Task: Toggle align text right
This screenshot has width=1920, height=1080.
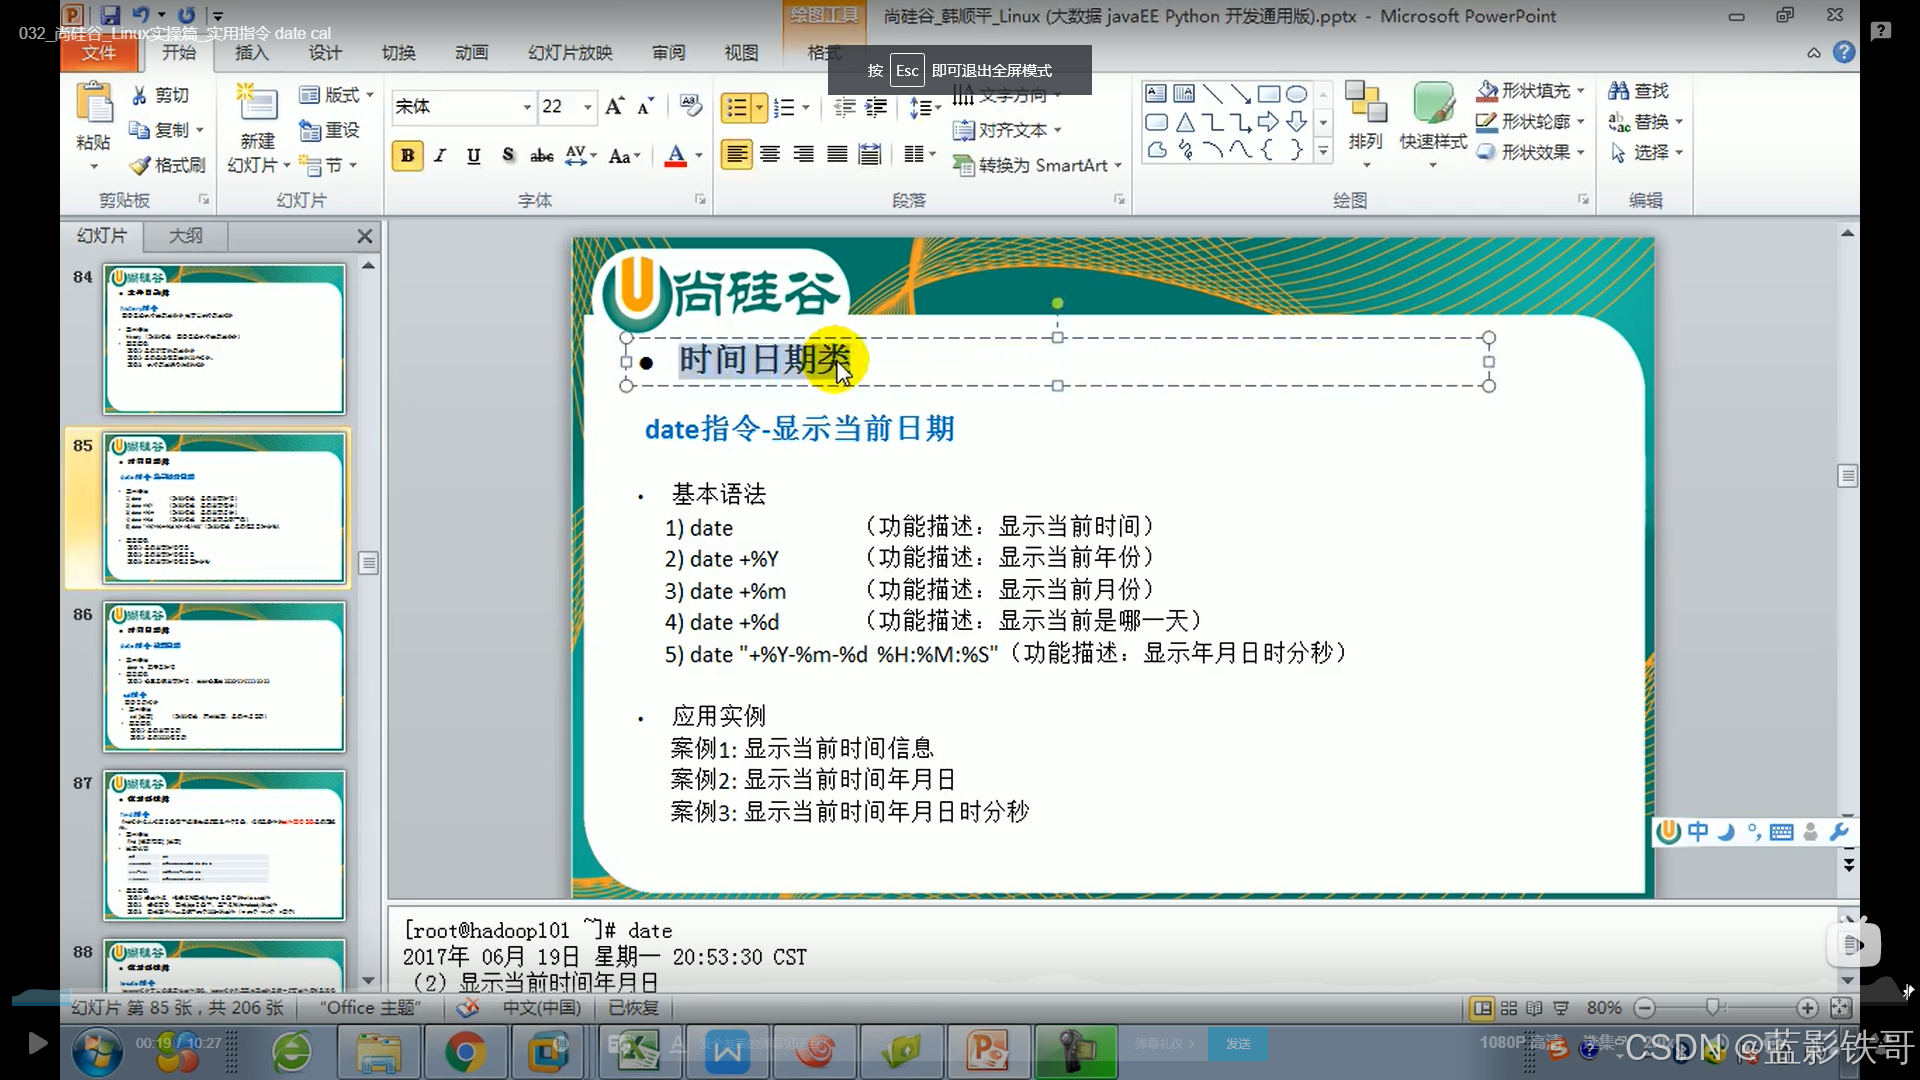Action: click(803, 155)
